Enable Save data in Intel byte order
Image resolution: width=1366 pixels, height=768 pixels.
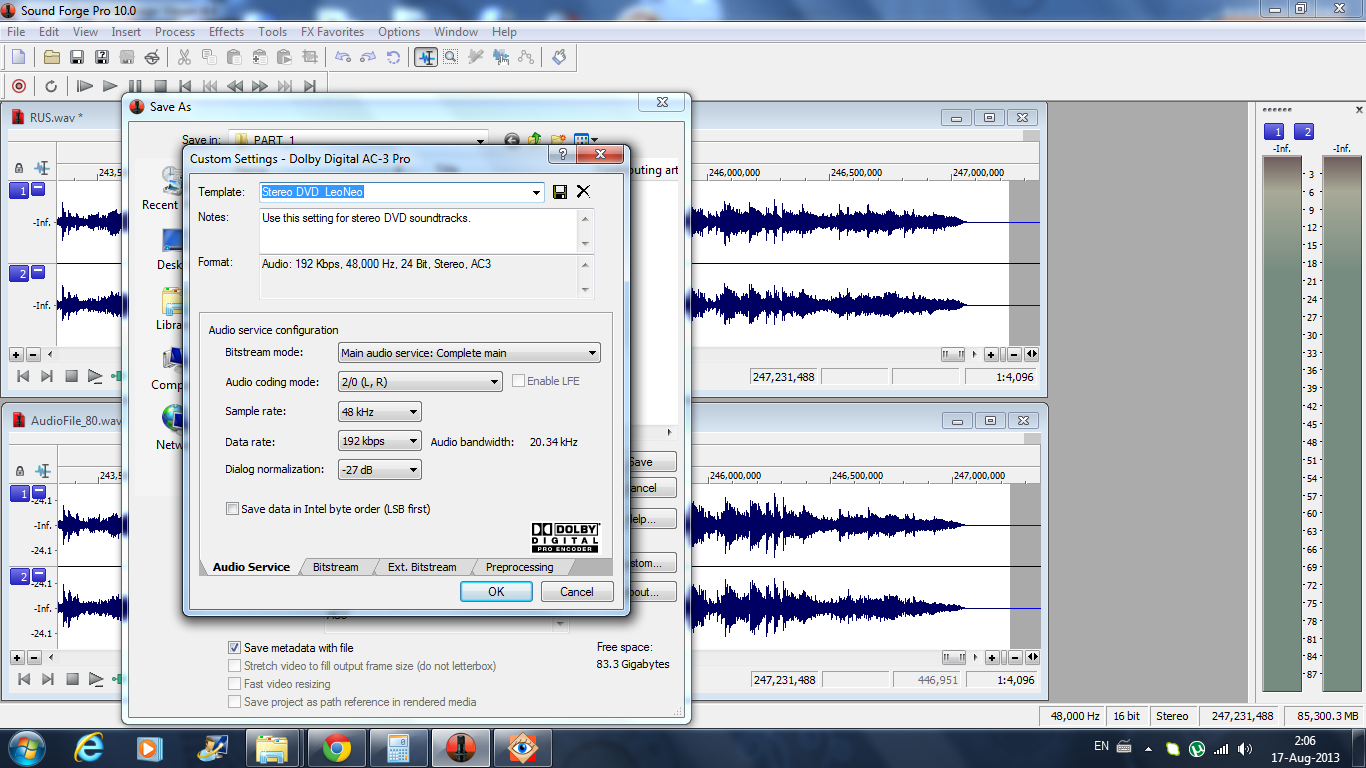(x=233, y=509)
